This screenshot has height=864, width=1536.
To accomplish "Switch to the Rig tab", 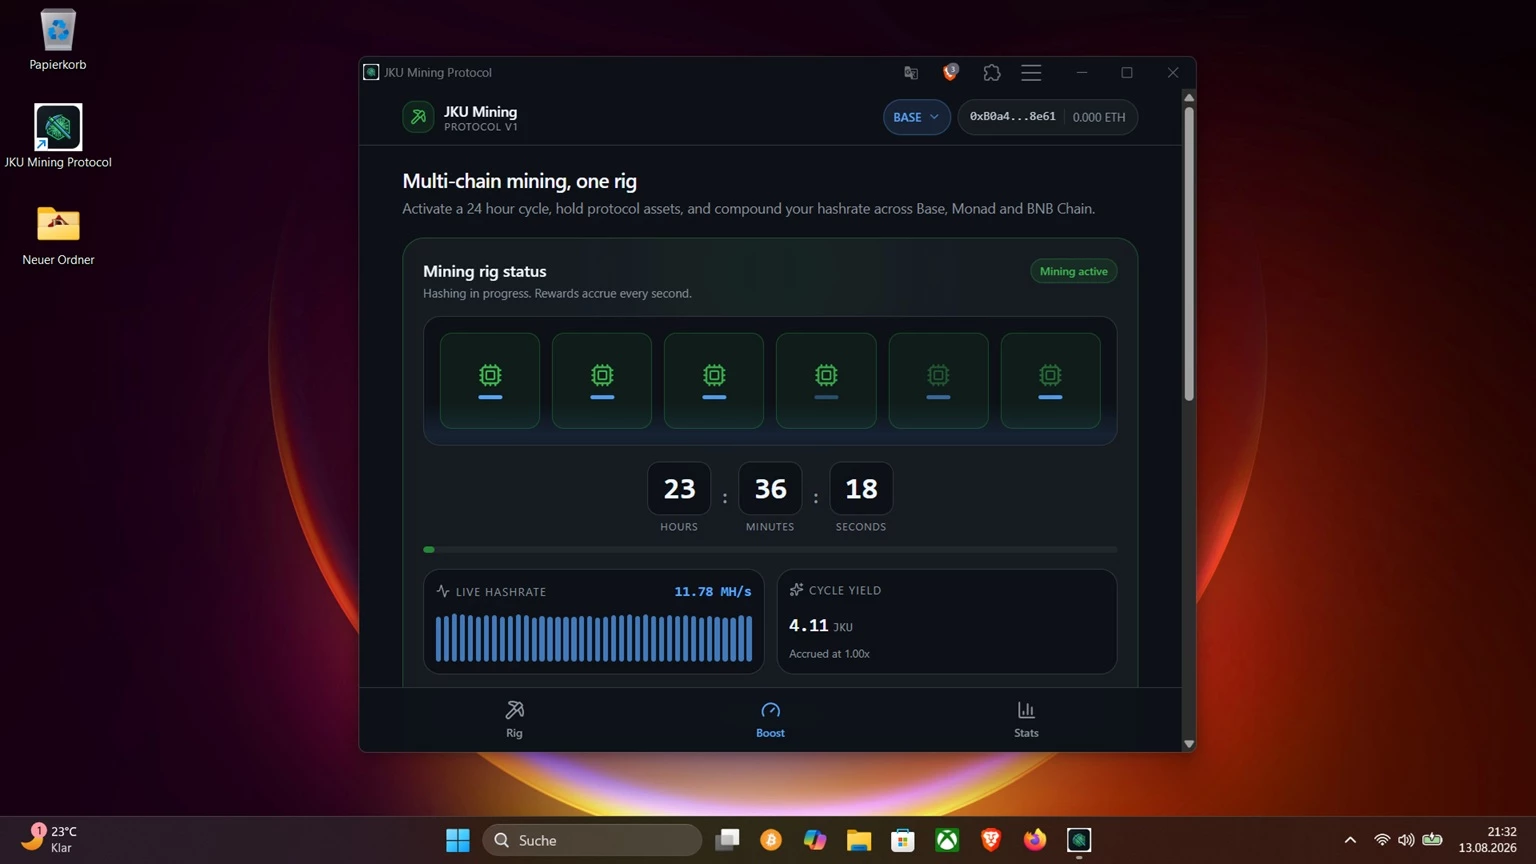I will (514, 719).
